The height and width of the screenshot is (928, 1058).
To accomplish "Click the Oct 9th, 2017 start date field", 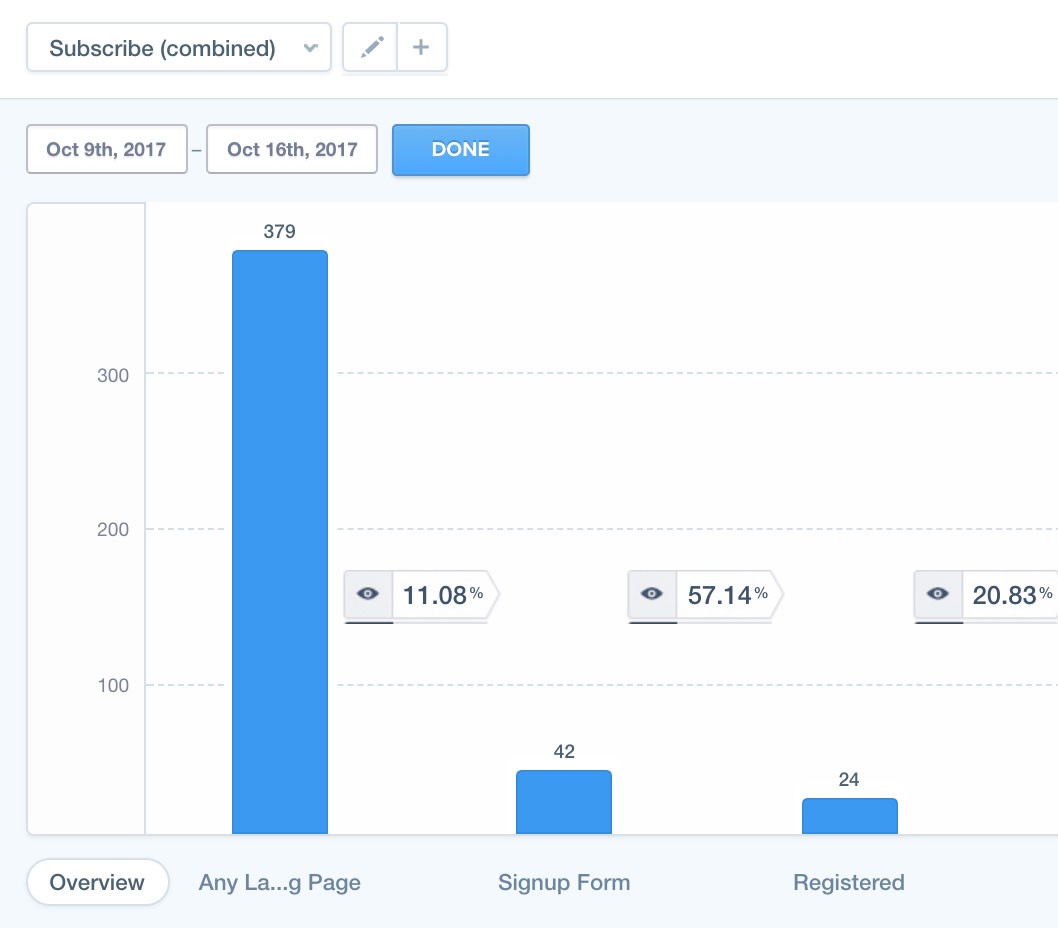I will pos(107,150).
